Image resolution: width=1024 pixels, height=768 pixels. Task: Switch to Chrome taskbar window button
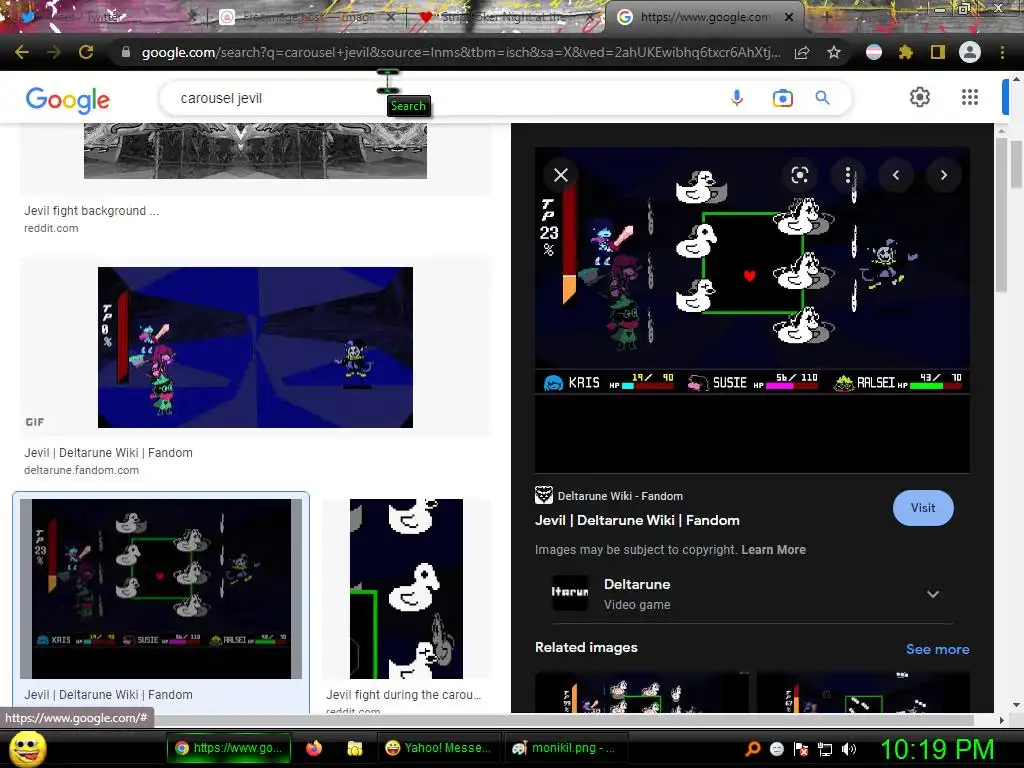229,748
